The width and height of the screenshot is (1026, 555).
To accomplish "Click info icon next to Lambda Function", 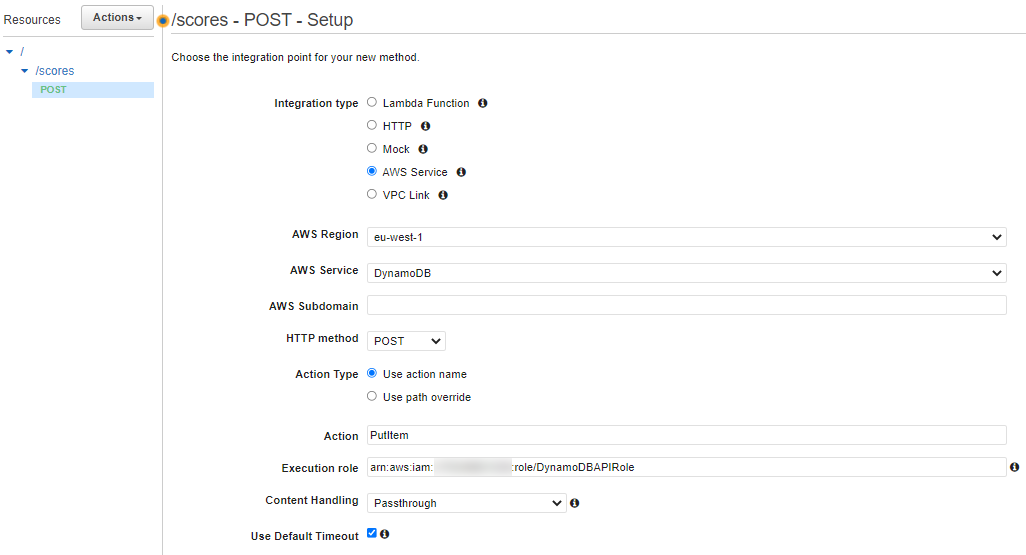I will [x=482, y=103].
